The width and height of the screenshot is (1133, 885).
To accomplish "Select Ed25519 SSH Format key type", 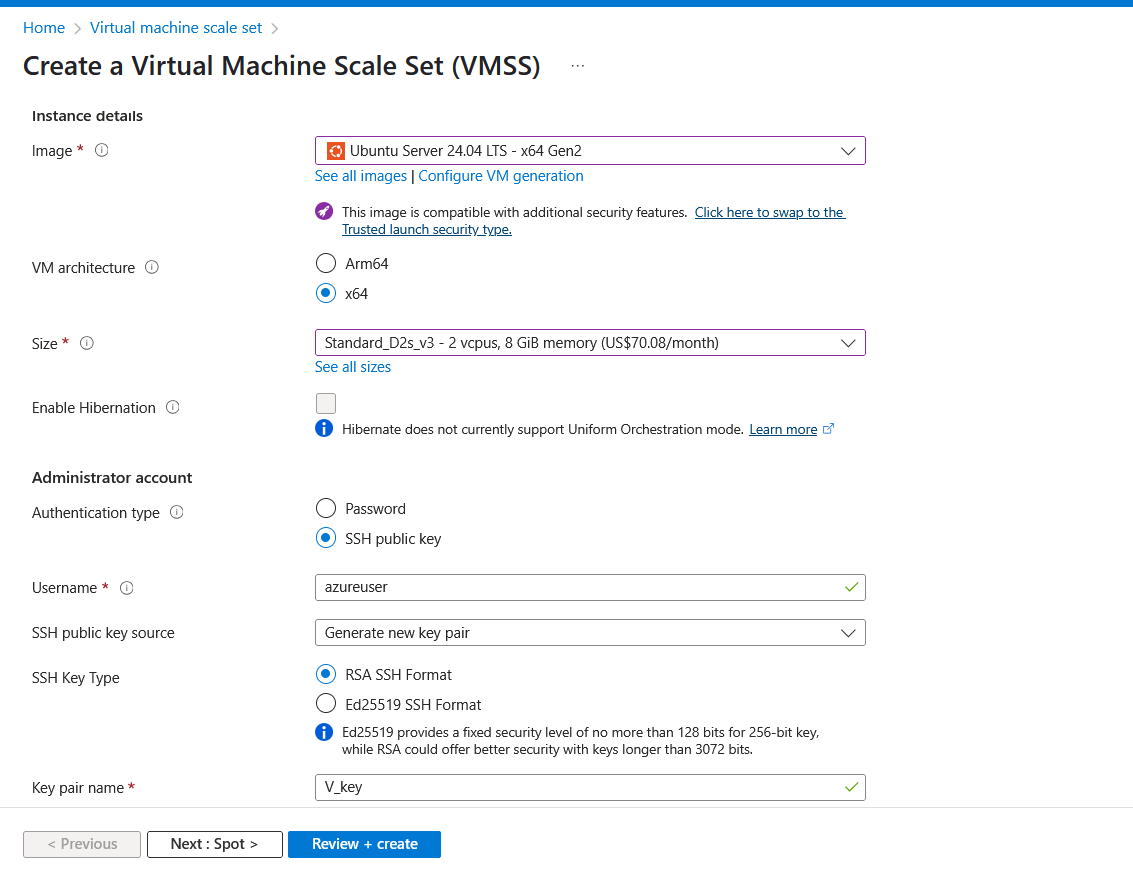I will click(x=326, y=704).
